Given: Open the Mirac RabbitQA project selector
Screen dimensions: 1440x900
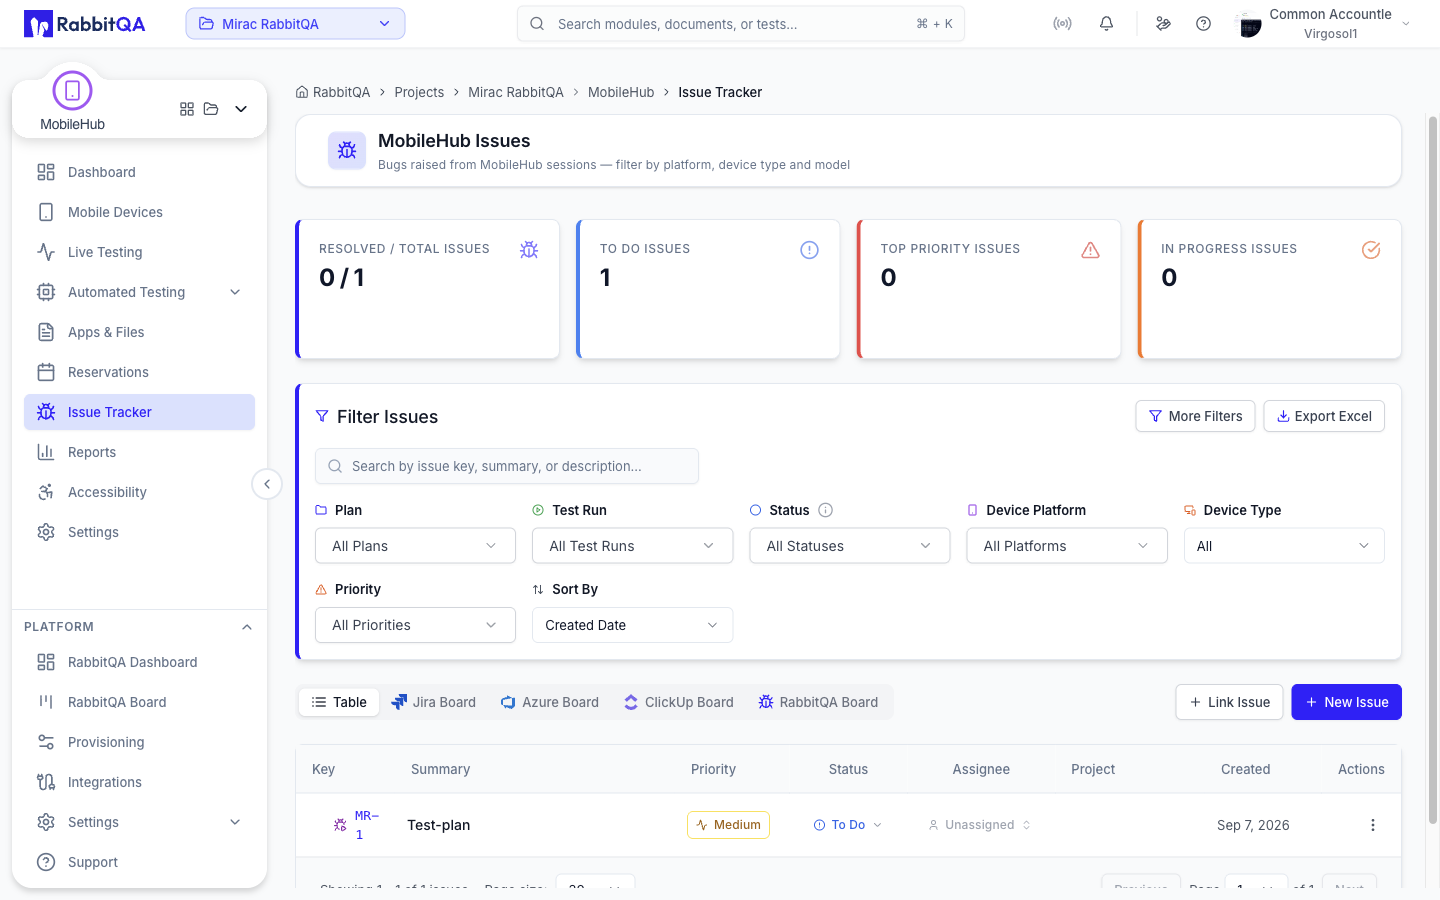Looking at the screenshot, I should [295, 24].
